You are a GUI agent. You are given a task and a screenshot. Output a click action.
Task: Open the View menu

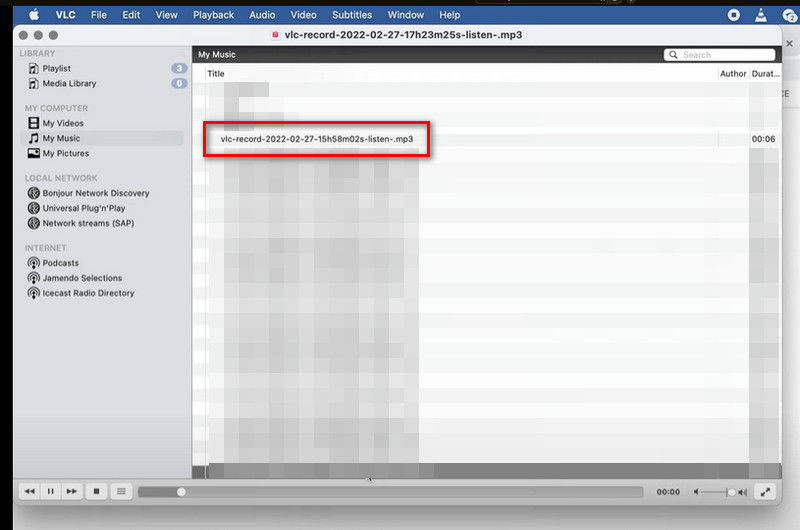166,15
